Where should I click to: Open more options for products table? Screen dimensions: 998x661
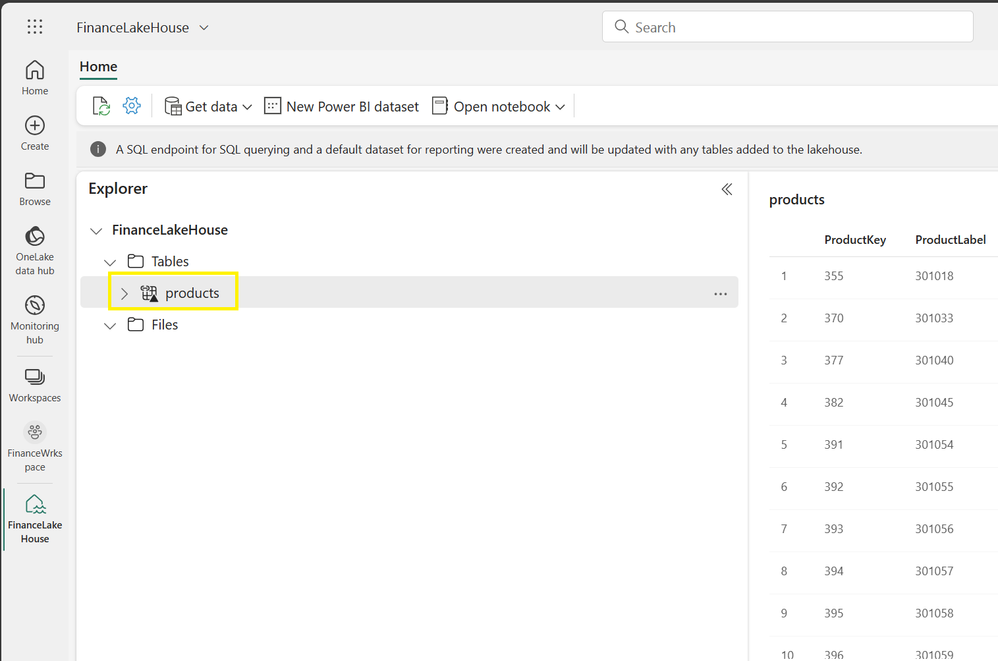(x=720, y=294)
